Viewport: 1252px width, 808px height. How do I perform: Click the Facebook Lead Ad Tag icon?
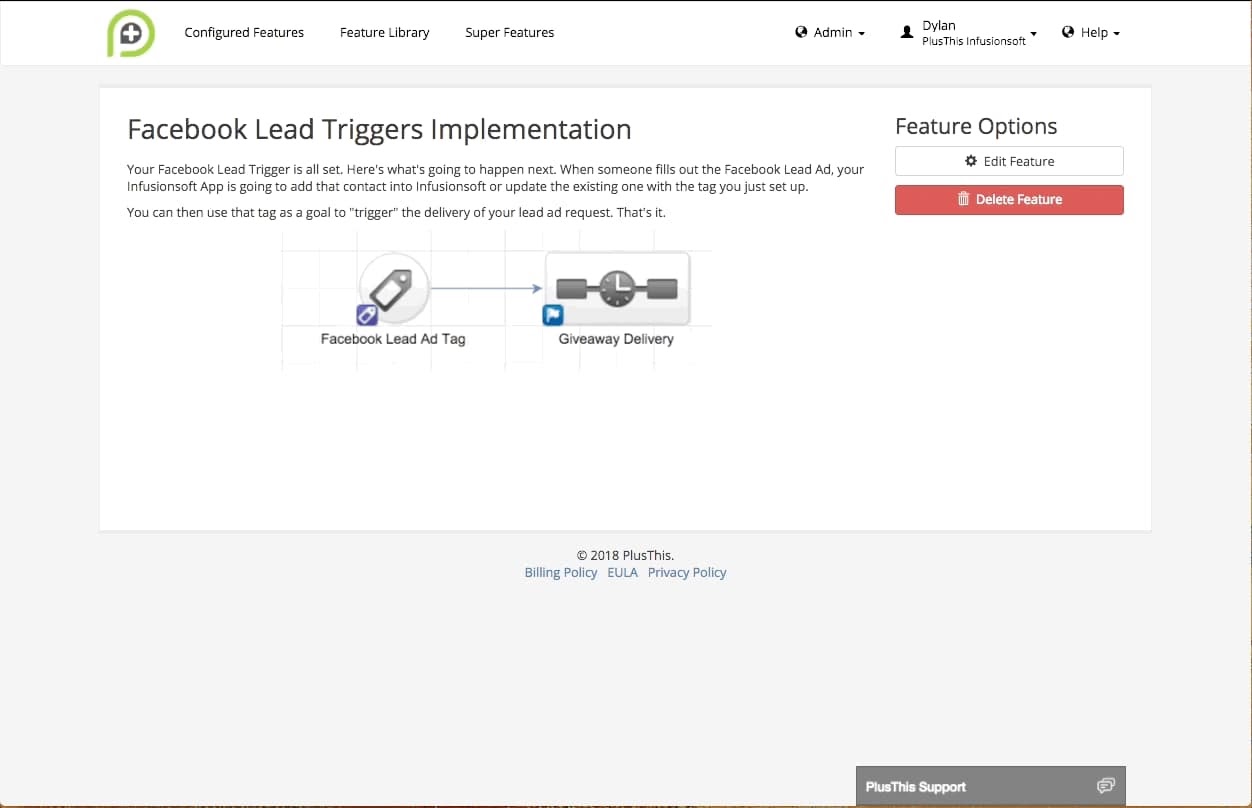point(394,288)
